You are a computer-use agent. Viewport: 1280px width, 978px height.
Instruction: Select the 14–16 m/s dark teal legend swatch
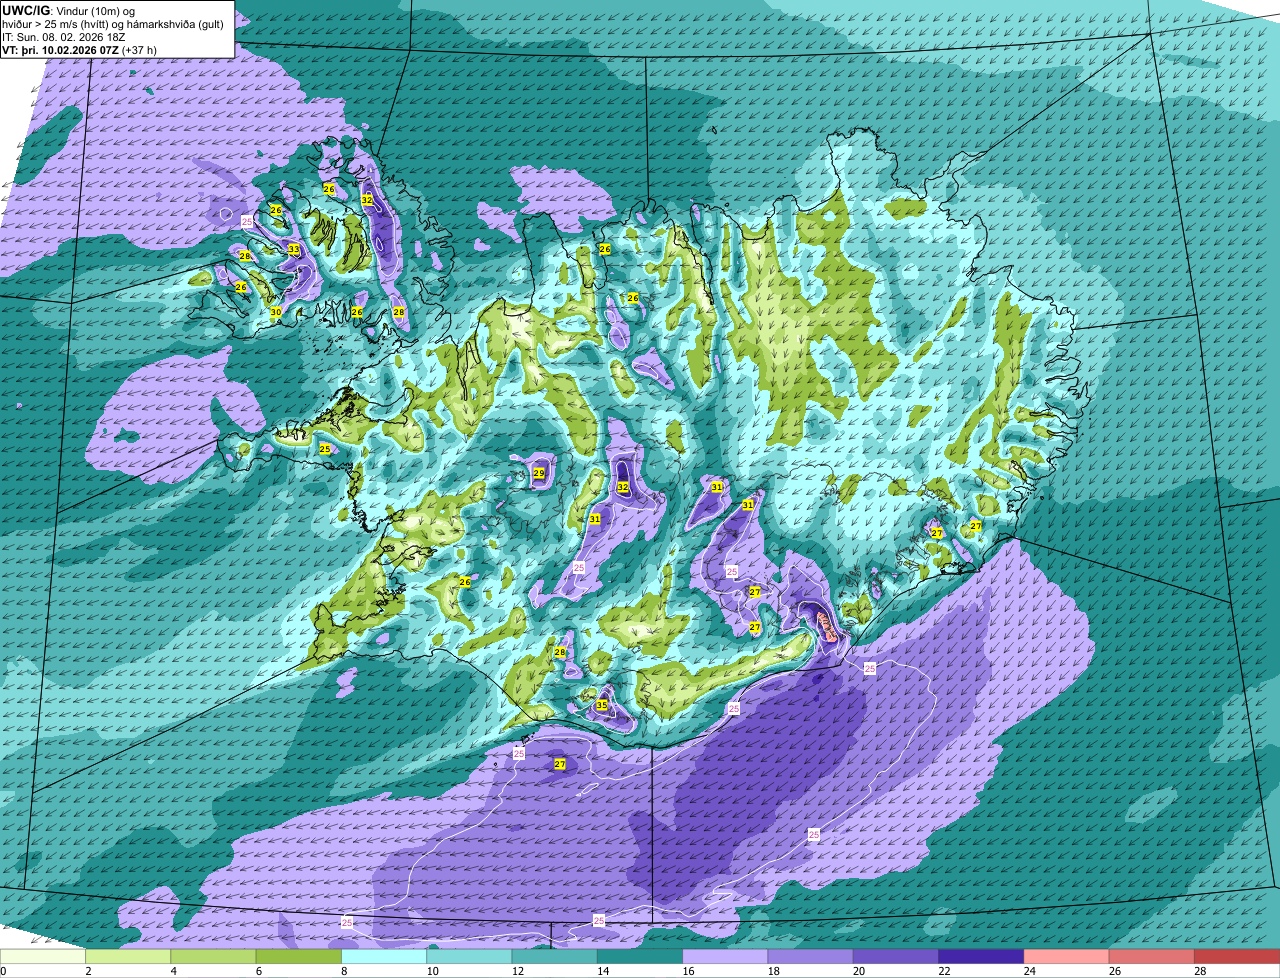640,957
